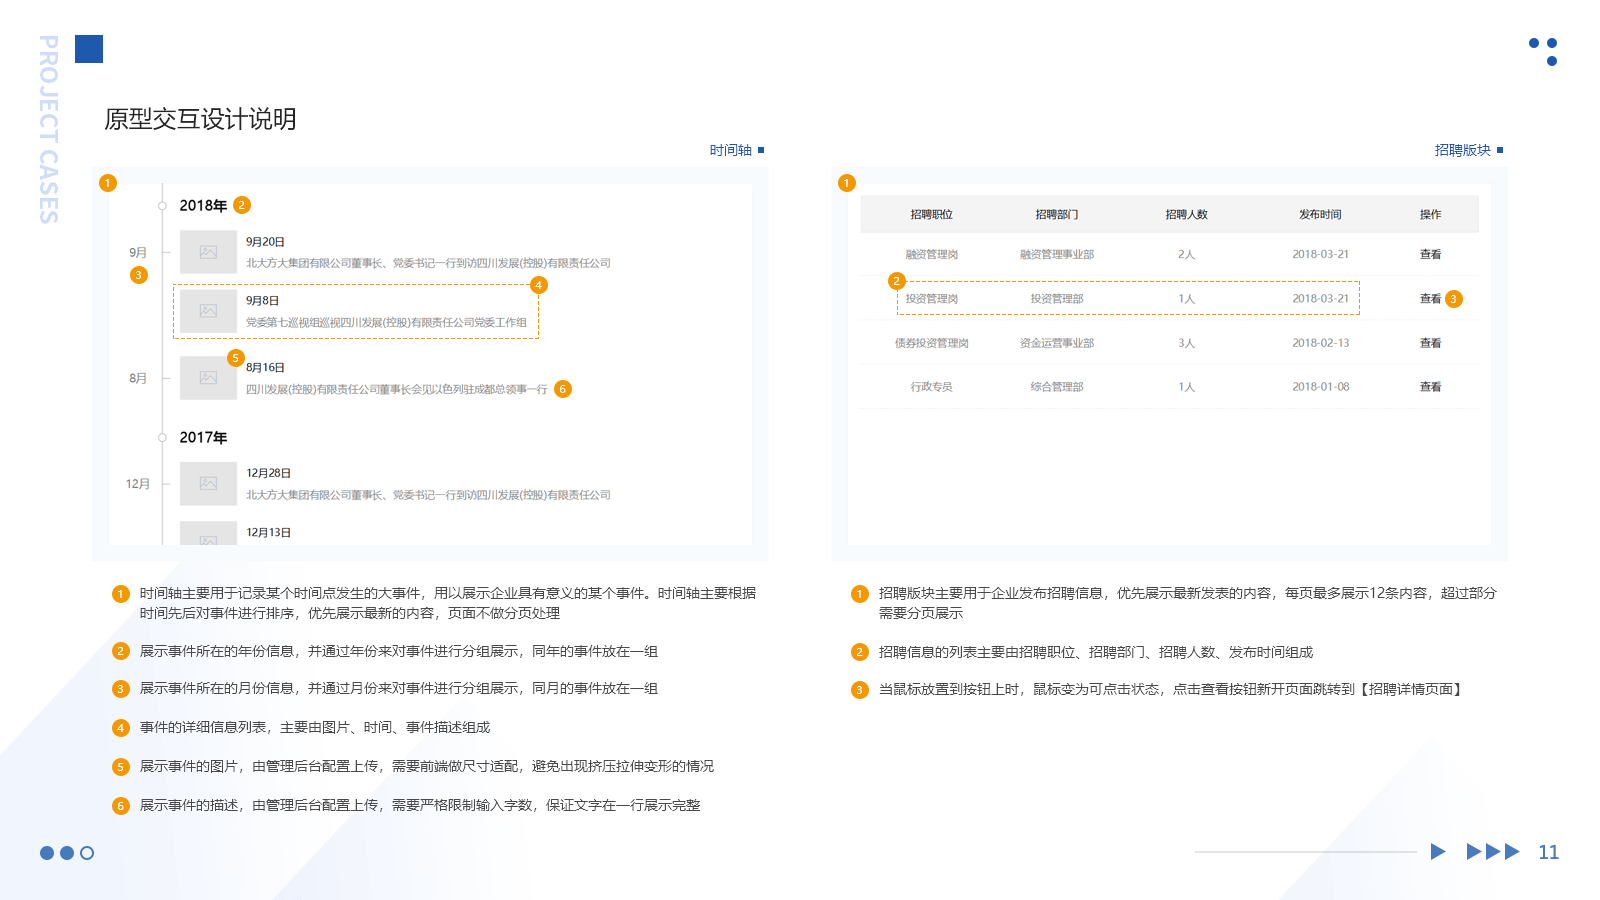The width and height of the screenshot is (1600, 900).
Task: Select the 12月 month label on timeline
Action: click(x=138, y=484)
